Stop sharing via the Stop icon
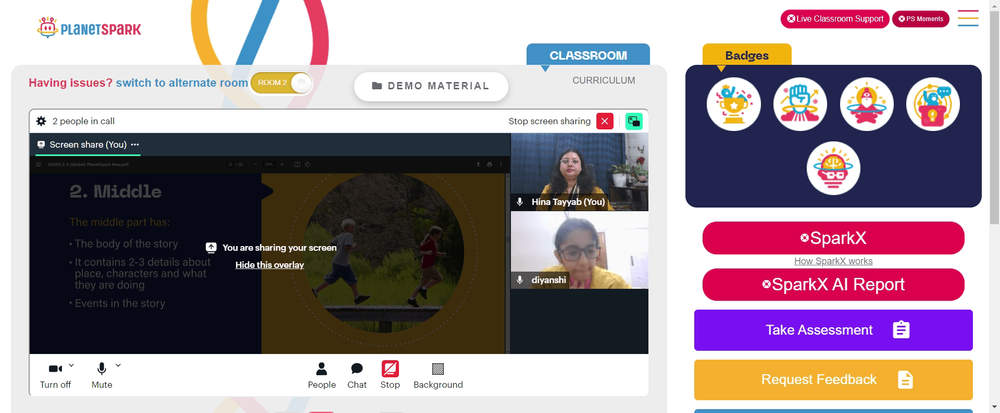The width and height of the screenshot is (1000, 413). tap(390, 375)
